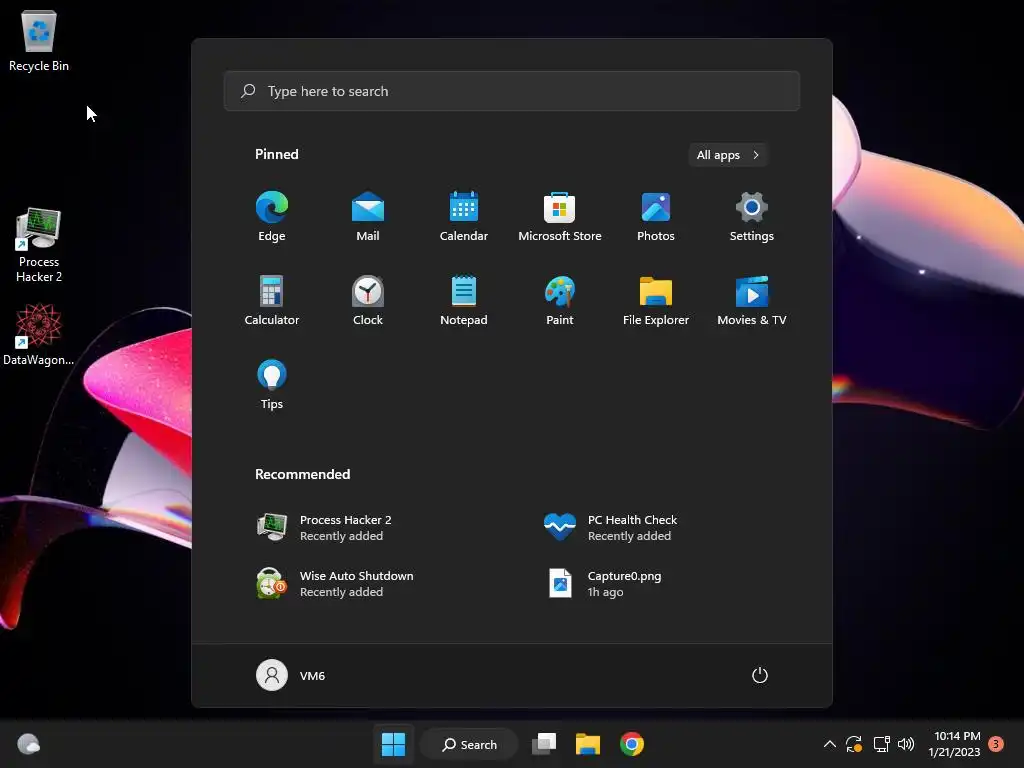This screenshot has width=1024, height=768.
Task: Click the network icon in system tray
Action: pos(882,744)
